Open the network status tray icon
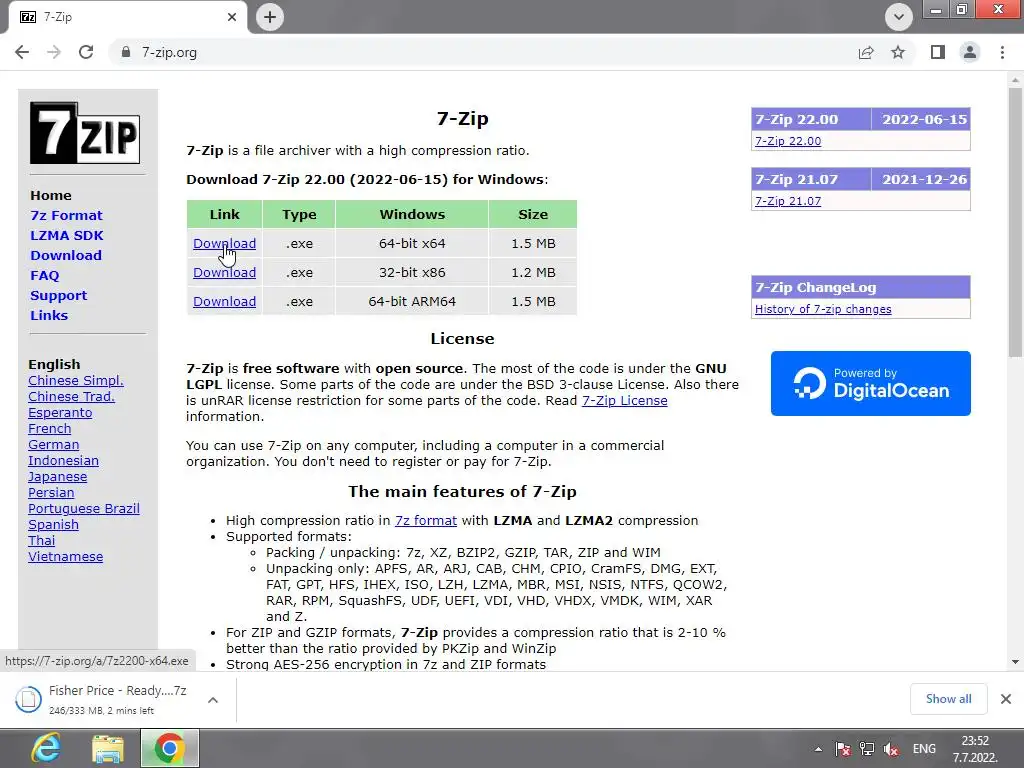 click(x=867, y=749)
